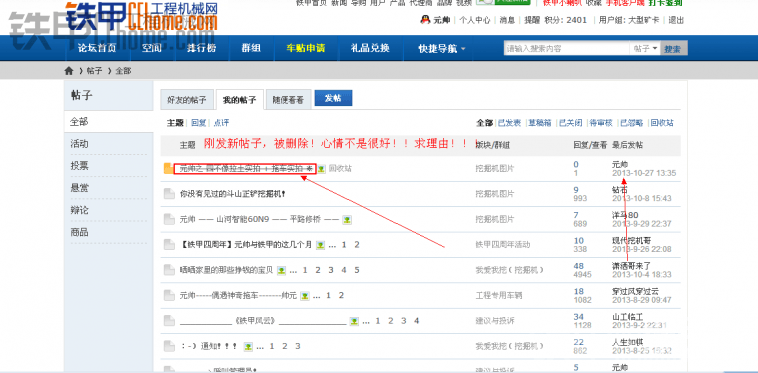Click image attachment icon before 回收站 label
This screenshot has width=758, height=373.
pos(321,169)
